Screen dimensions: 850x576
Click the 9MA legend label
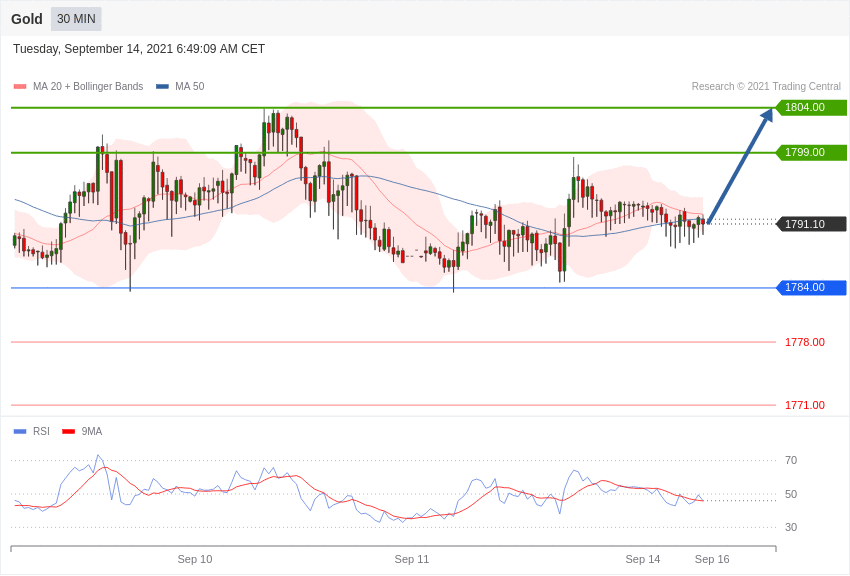[92, 431]
